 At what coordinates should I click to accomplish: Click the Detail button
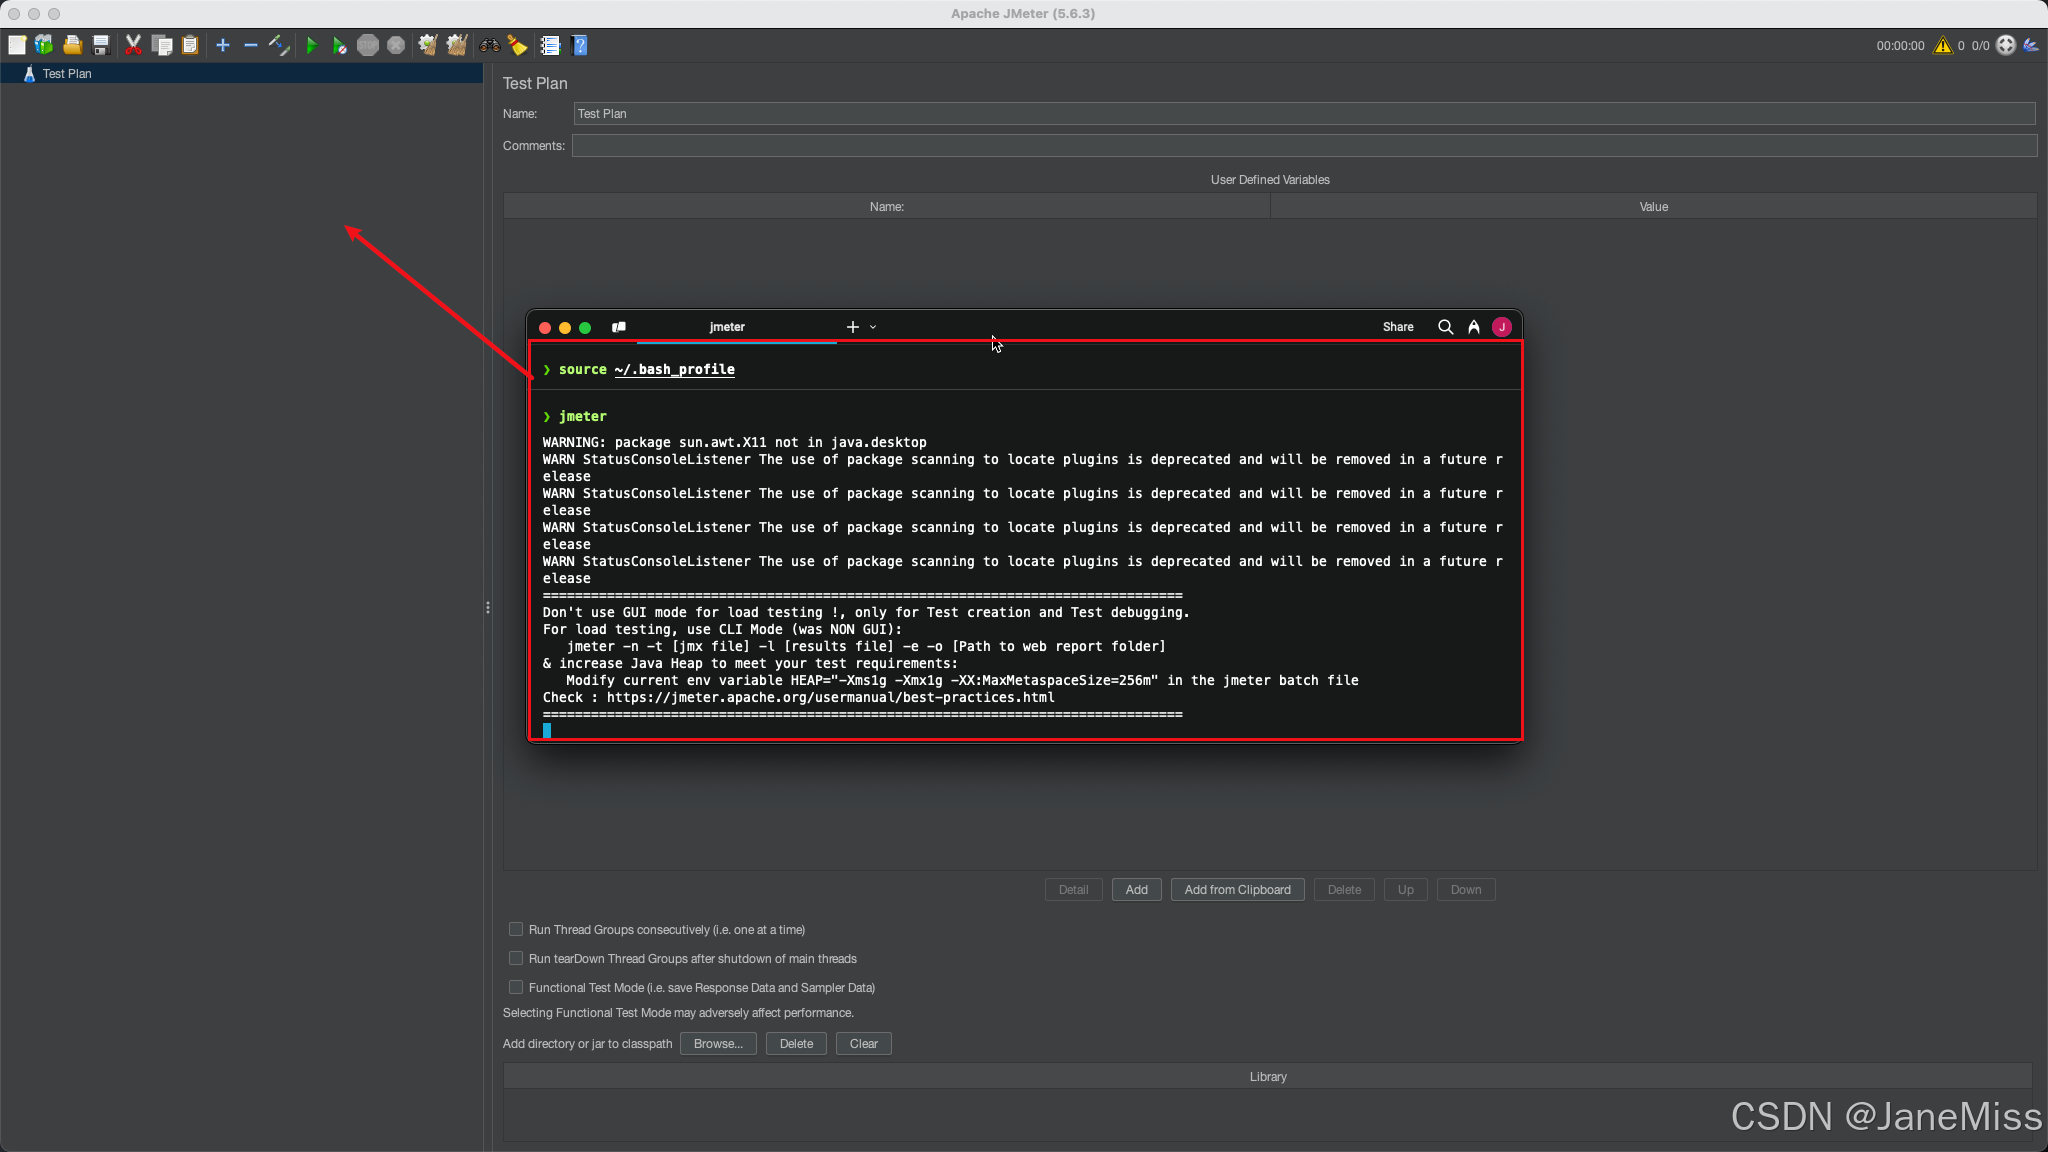(x=1073, y=890)
